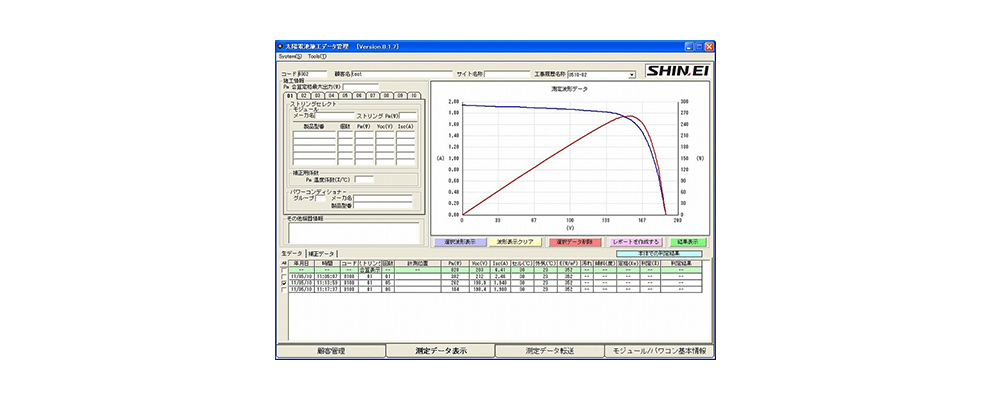Click the その他機器情報 text area
This screenshot has height=400, width=991.
(x=355, y=232)
